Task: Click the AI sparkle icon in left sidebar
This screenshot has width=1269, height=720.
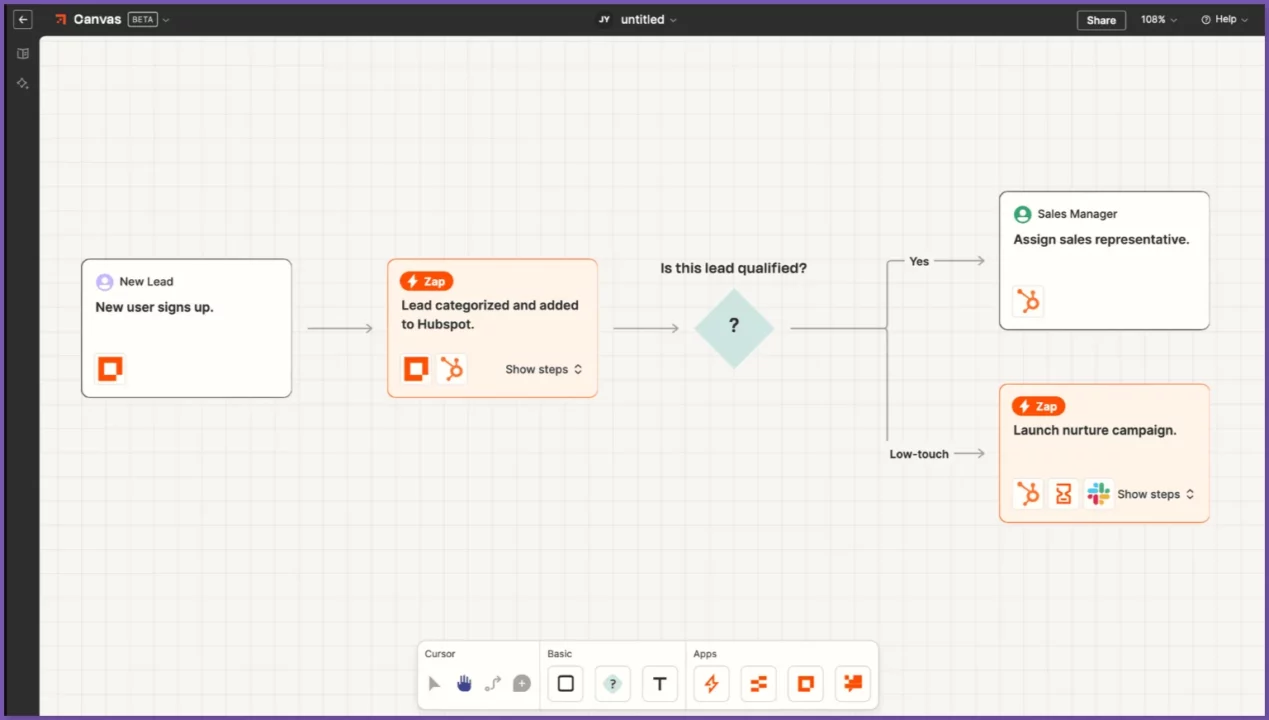Action: pos(23,84)
